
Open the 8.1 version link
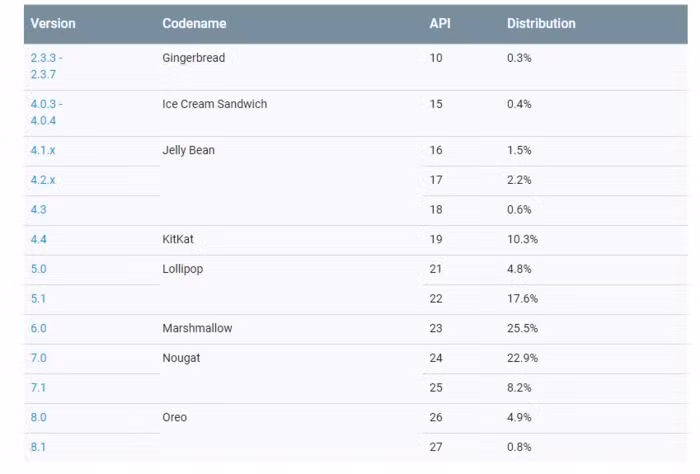tap(38, 447)
